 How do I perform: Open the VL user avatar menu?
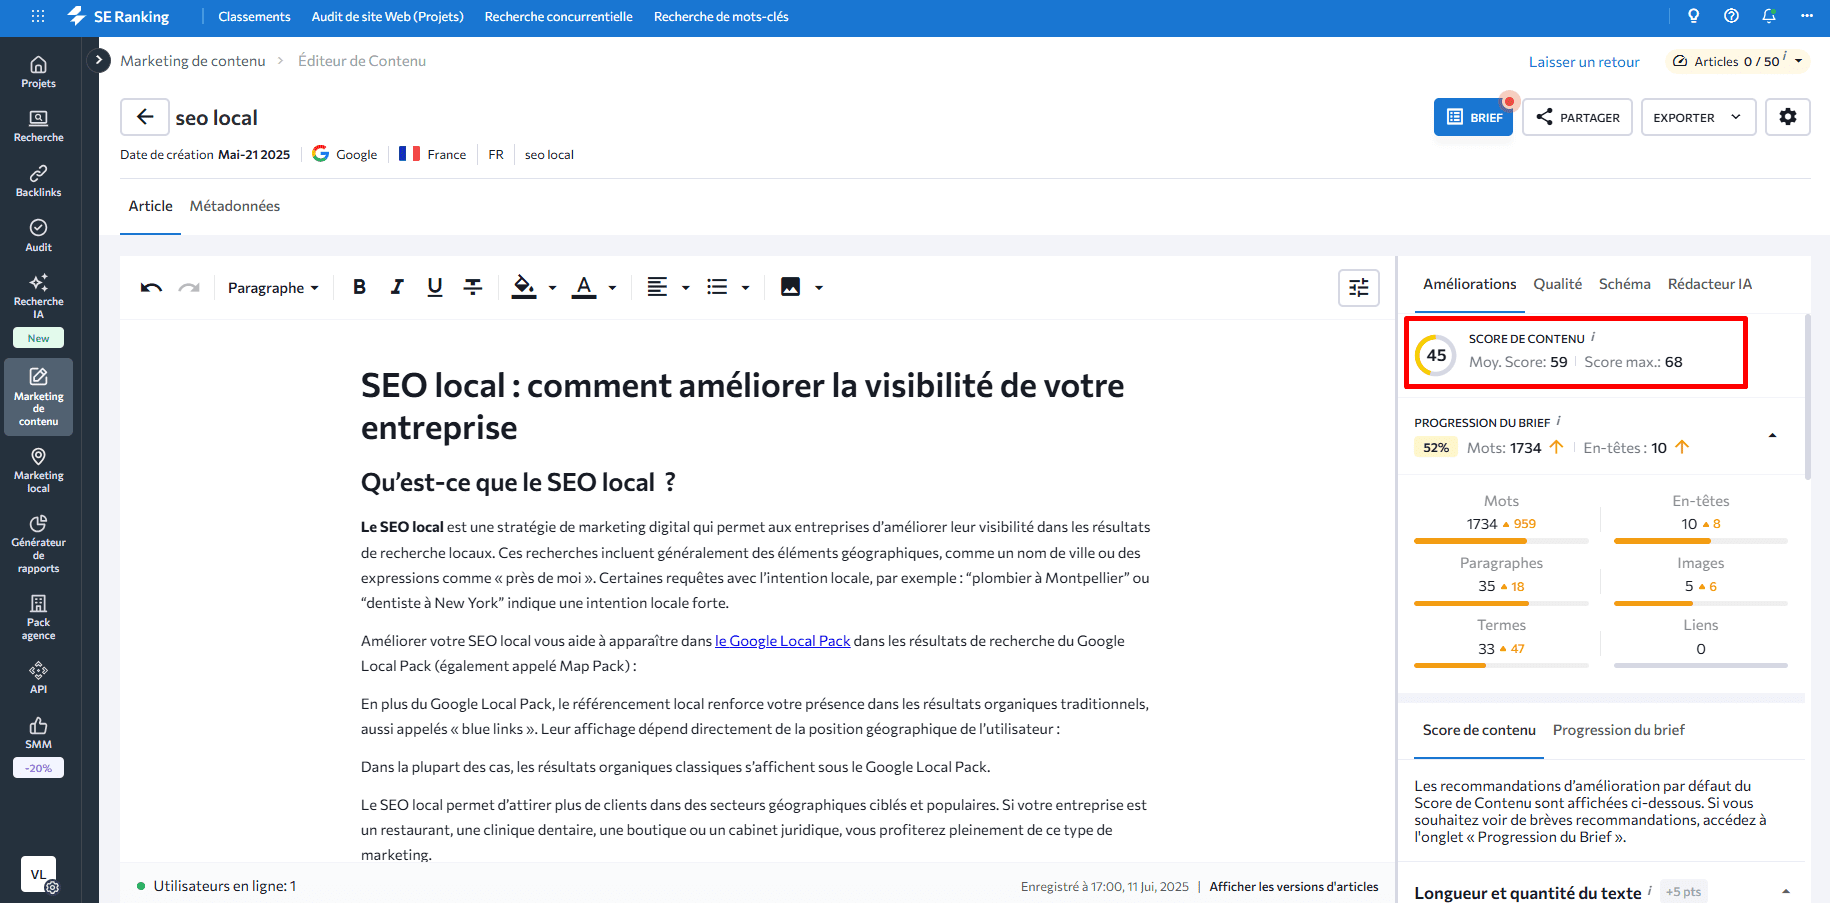(x=38, y=874)
